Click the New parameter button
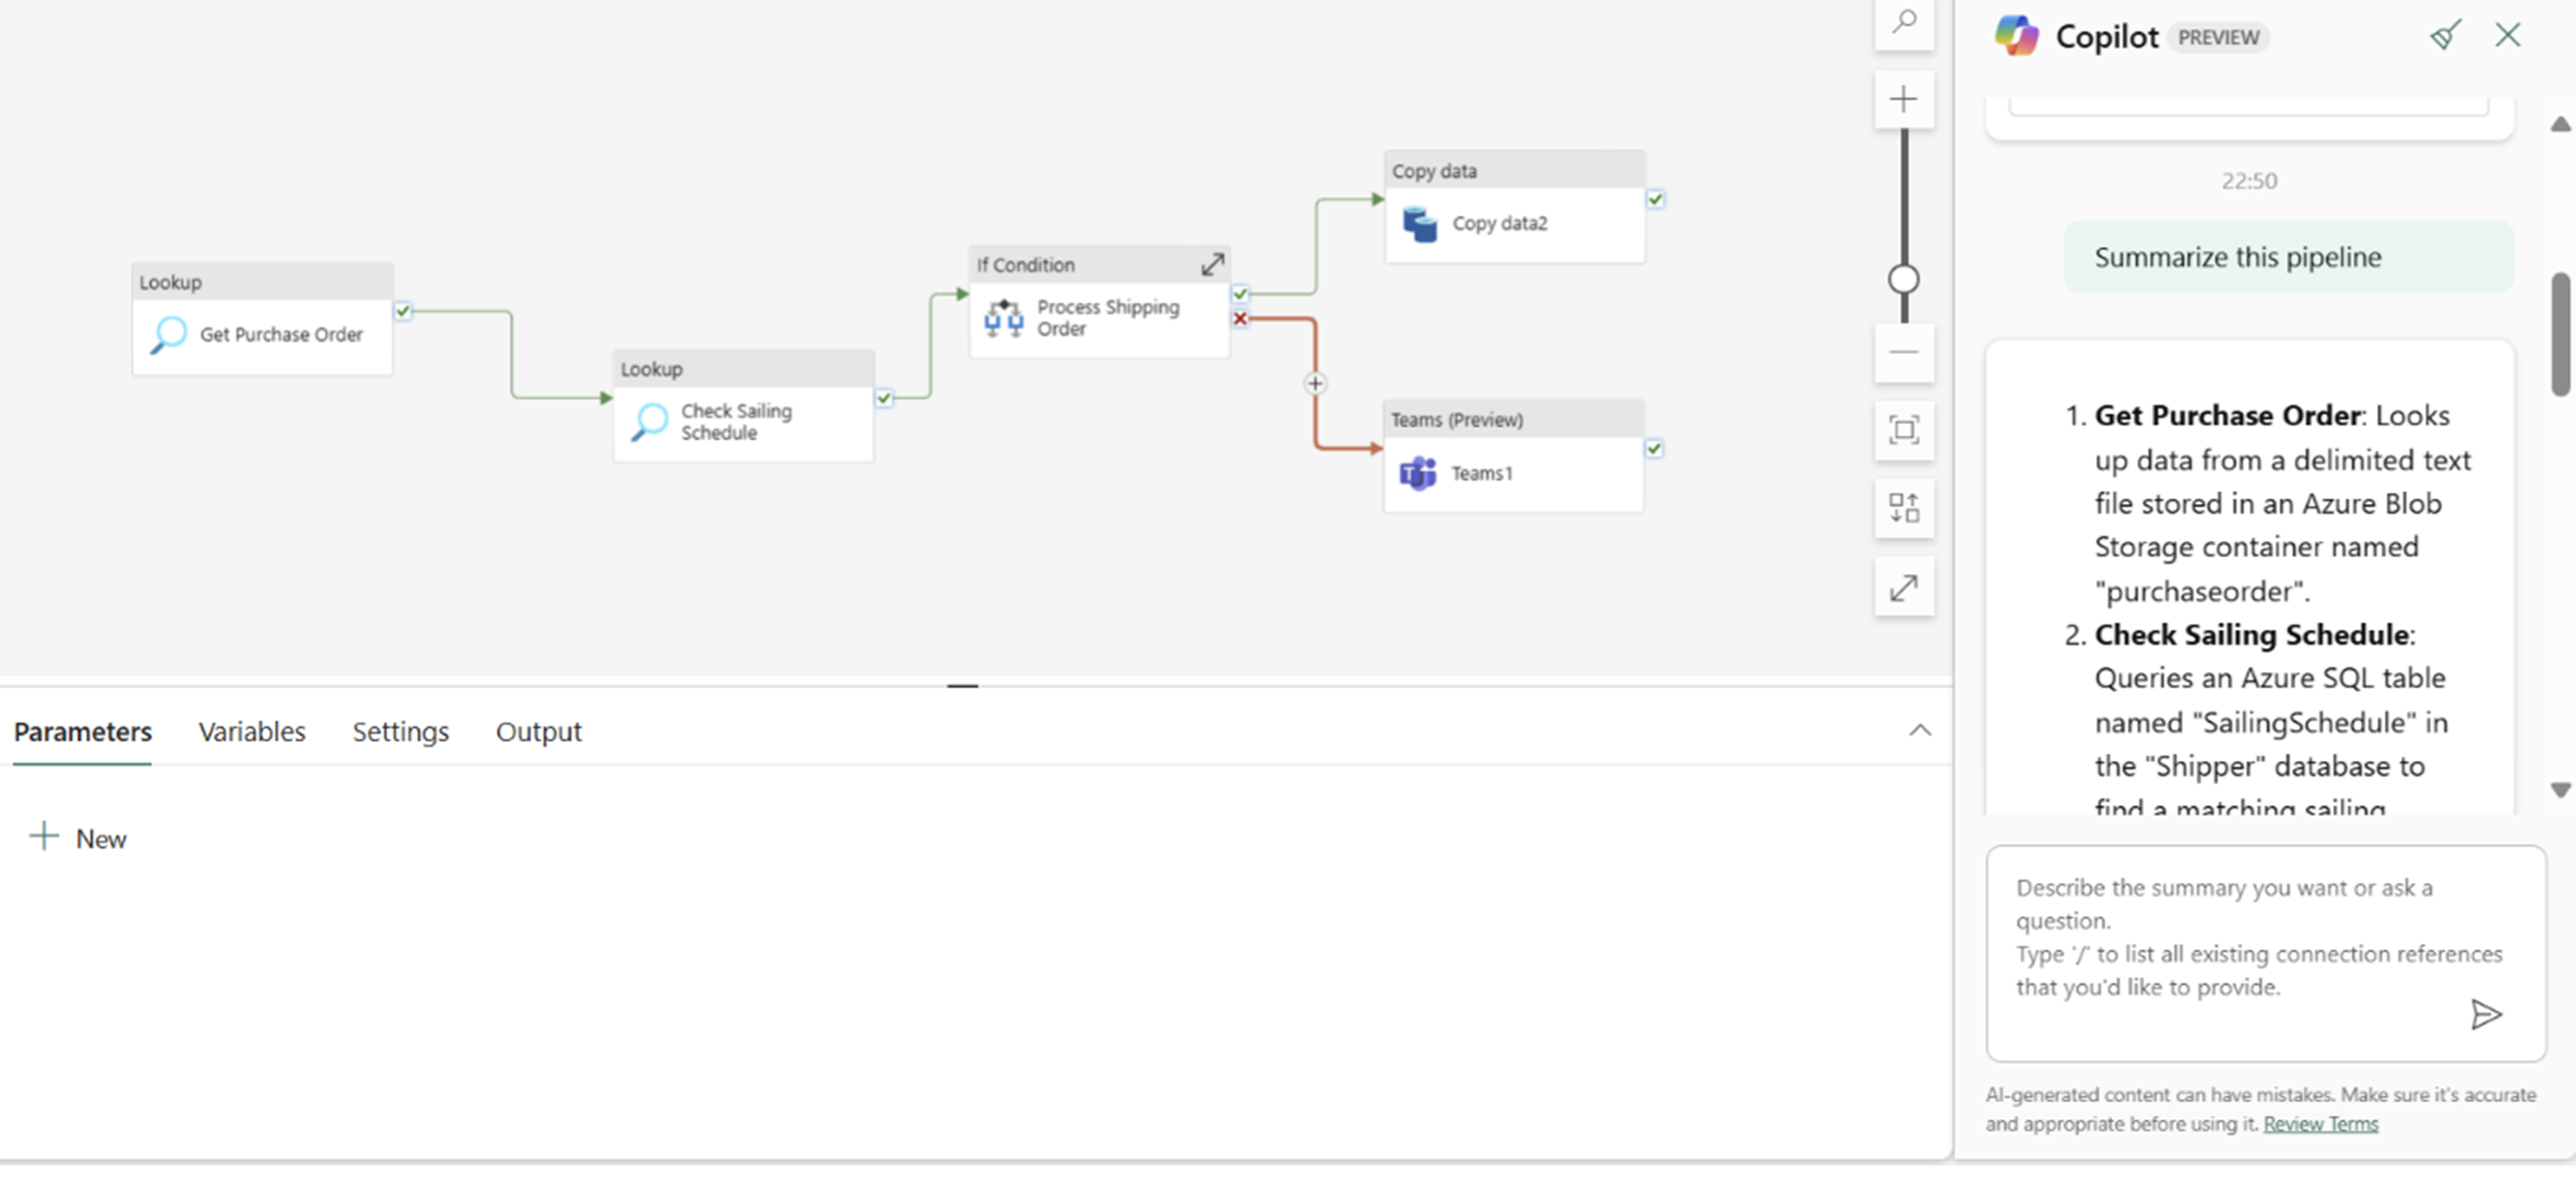Screen dimensions: 2576x1194 click(77, 837)
